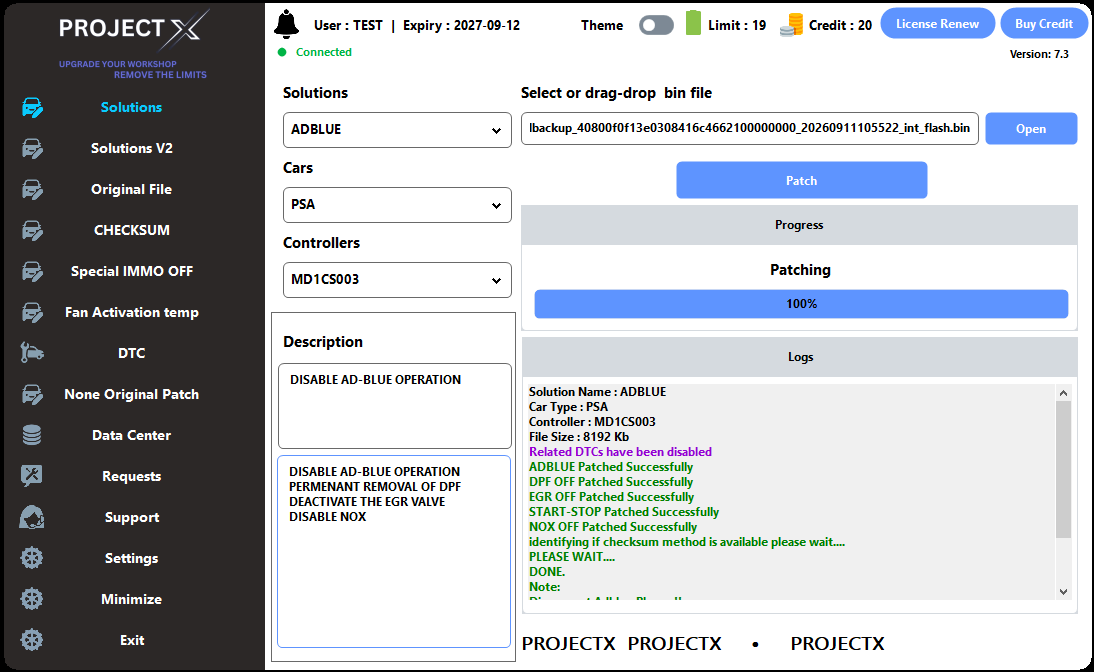Viewport: 1094px width, 672px height.
Task: Click the Fan Activation temp label
Action: [131, 312]
